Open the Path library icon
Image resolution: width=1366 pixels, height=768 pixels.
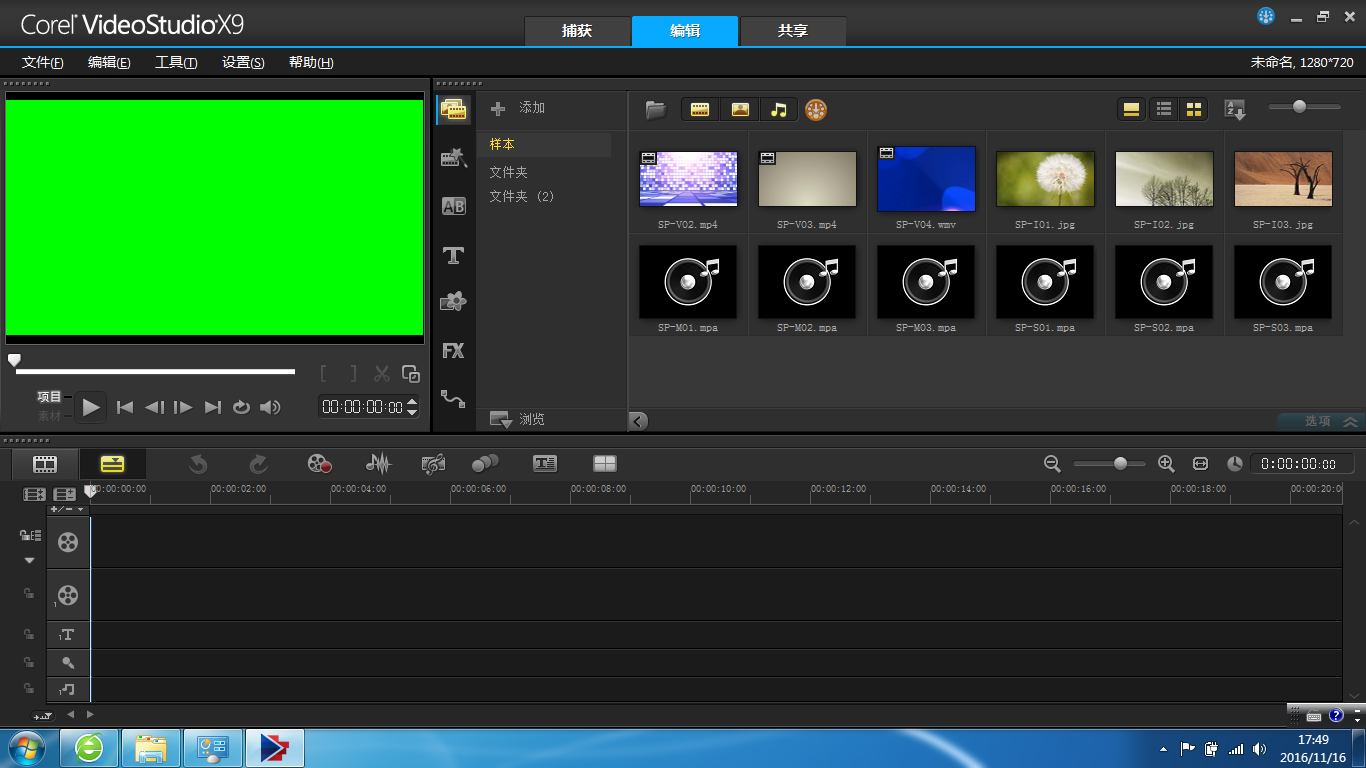[454, 399]
